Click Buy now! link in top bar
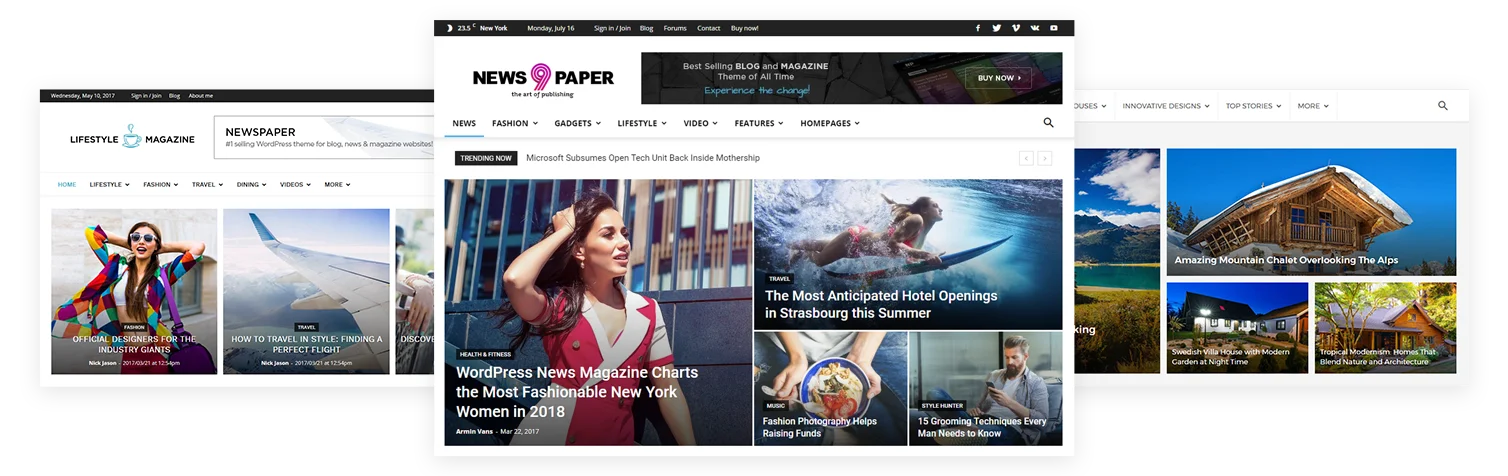Screen dimensions: 1508x476 (x=745, y=28)
